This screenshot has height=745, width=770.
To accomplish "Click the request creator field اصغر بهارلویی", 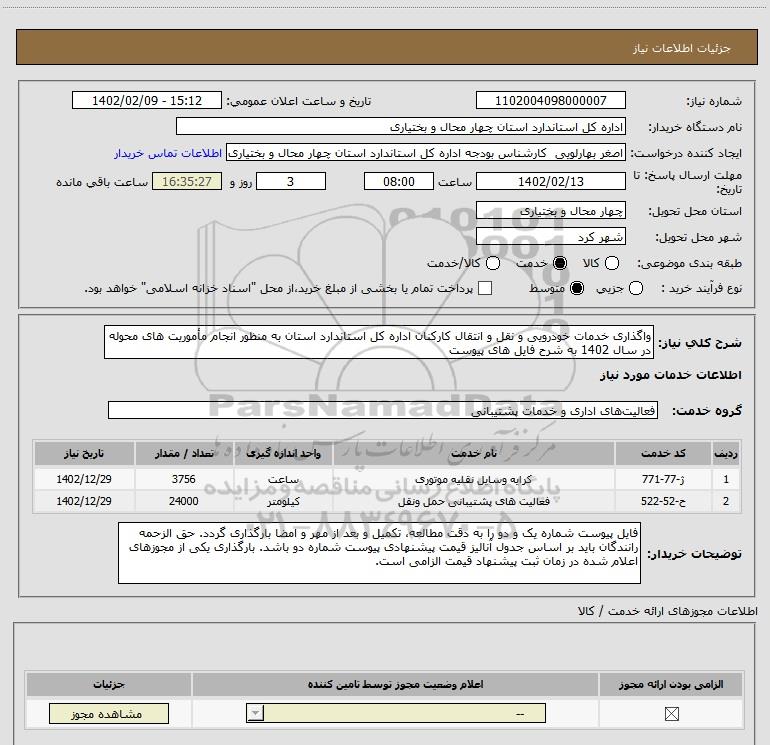I will (x=426, y=153).
